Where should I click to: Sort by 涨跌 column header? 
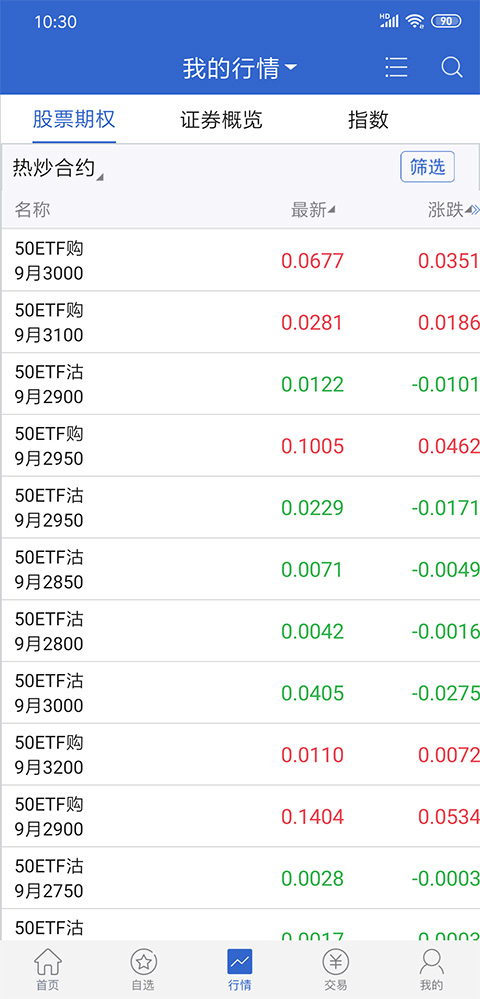point(449,210)
